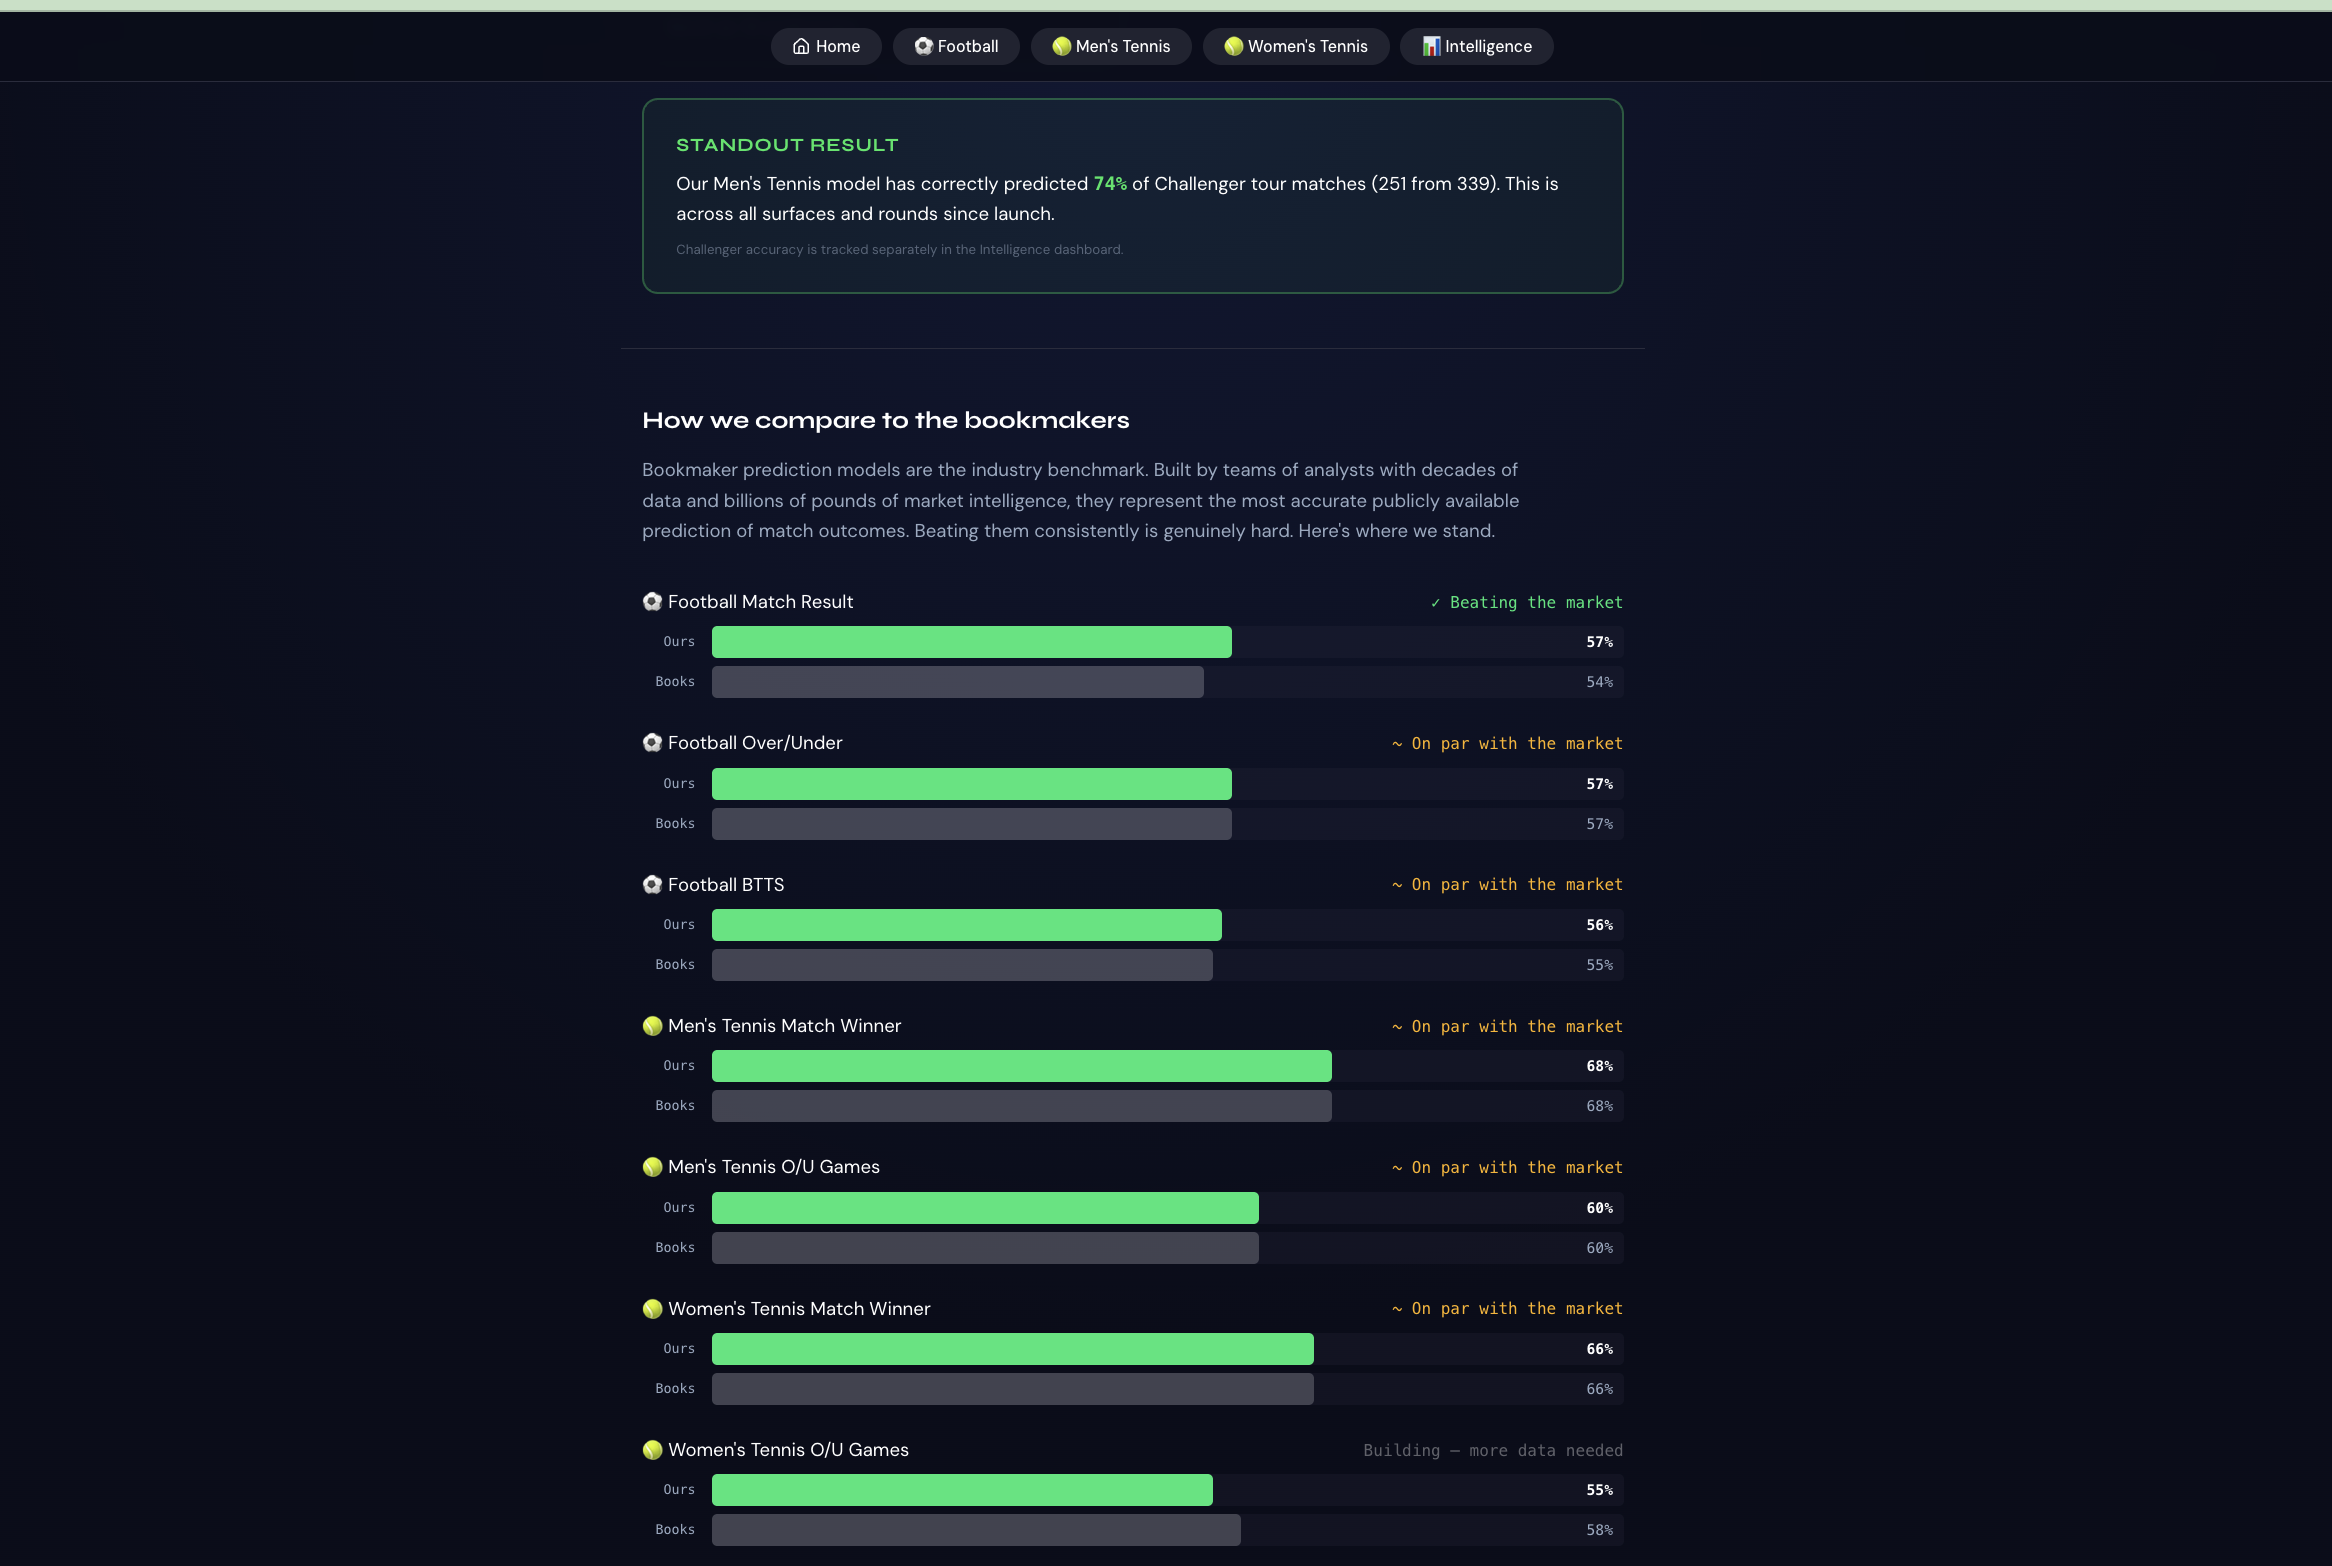Image resolution: width=2332 pixels, height=1566 pixels.
Task: Click the grey Books bar for Football Match Result
Action: tap(958, 682)
